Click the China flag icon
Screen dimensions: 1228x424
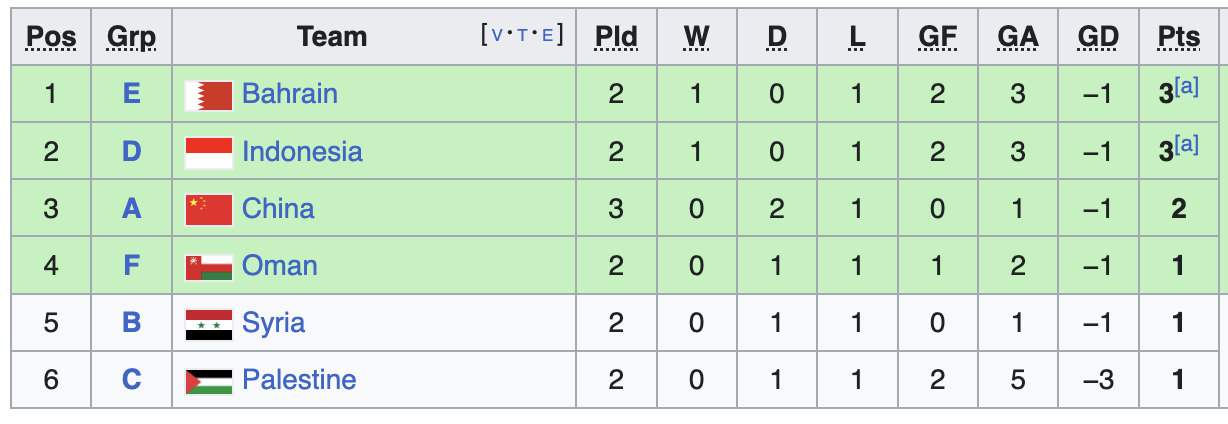209,210
